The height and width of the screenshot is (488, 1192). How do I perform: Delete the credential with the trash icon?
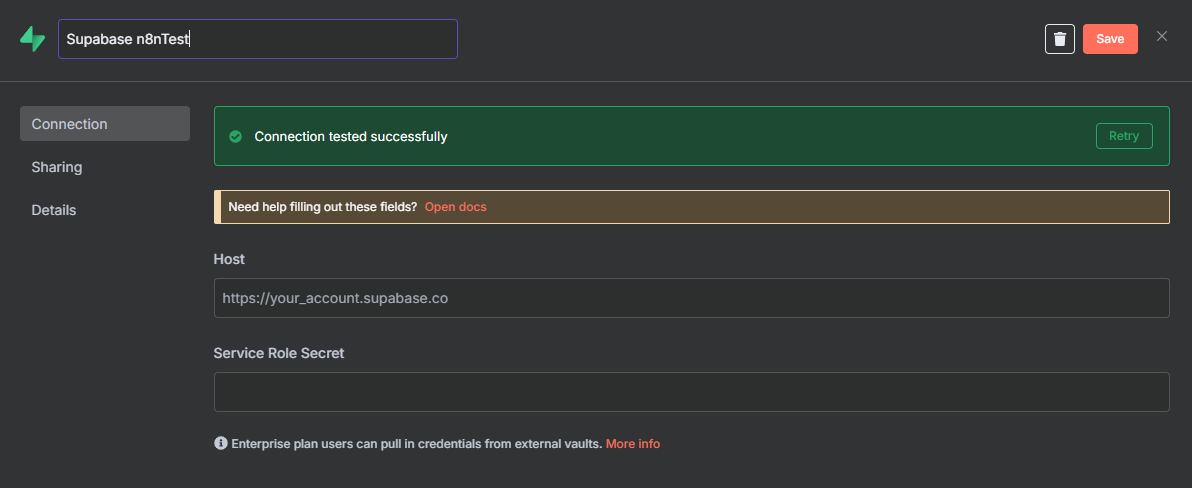[1060, 39]
